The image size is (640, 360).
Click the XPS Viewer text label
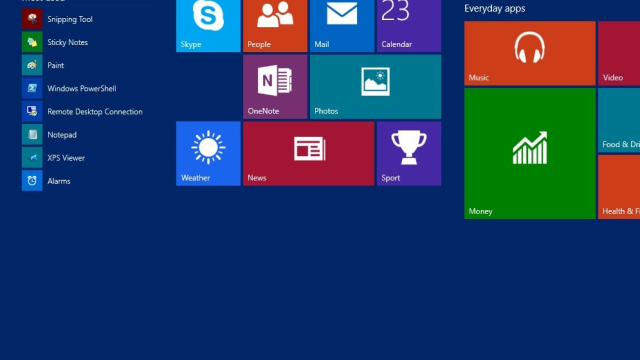pos(66,158)
